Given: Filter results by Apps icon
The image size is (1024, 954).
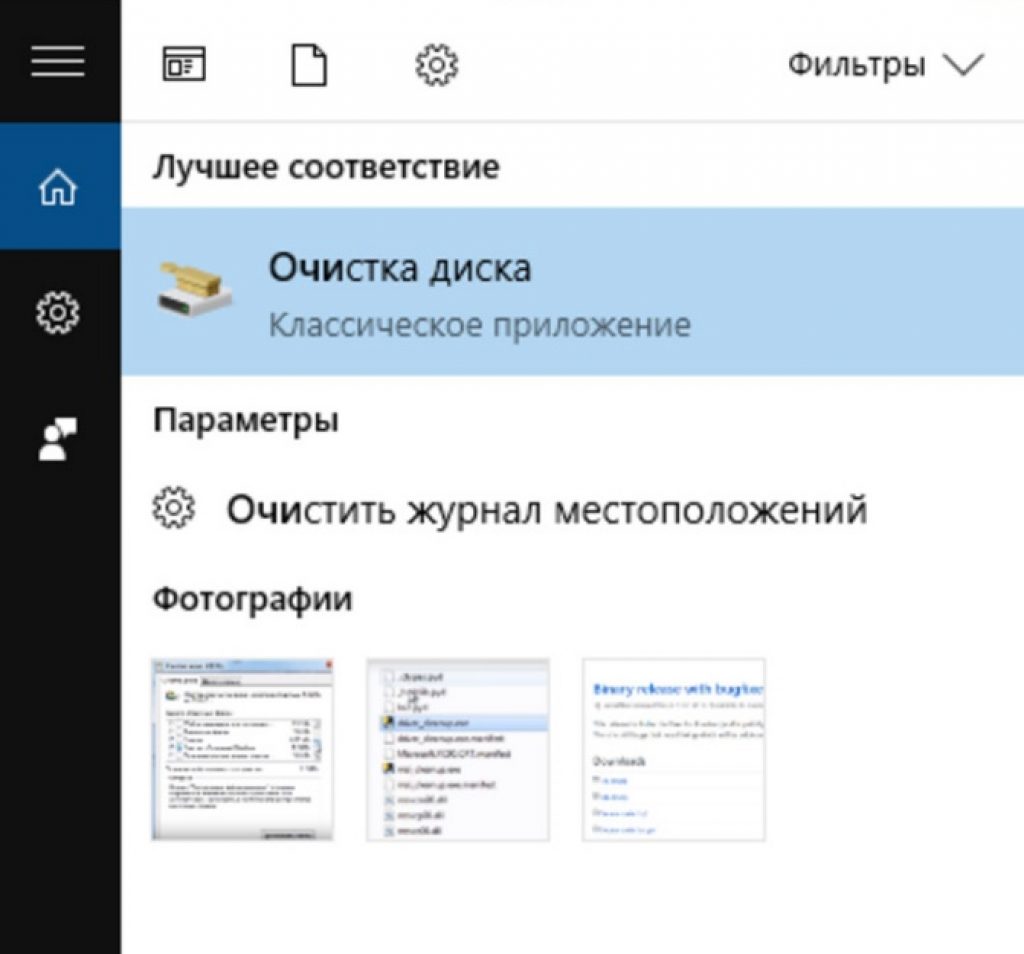Looking at the screenshot, I should click(x=184, y=65).
